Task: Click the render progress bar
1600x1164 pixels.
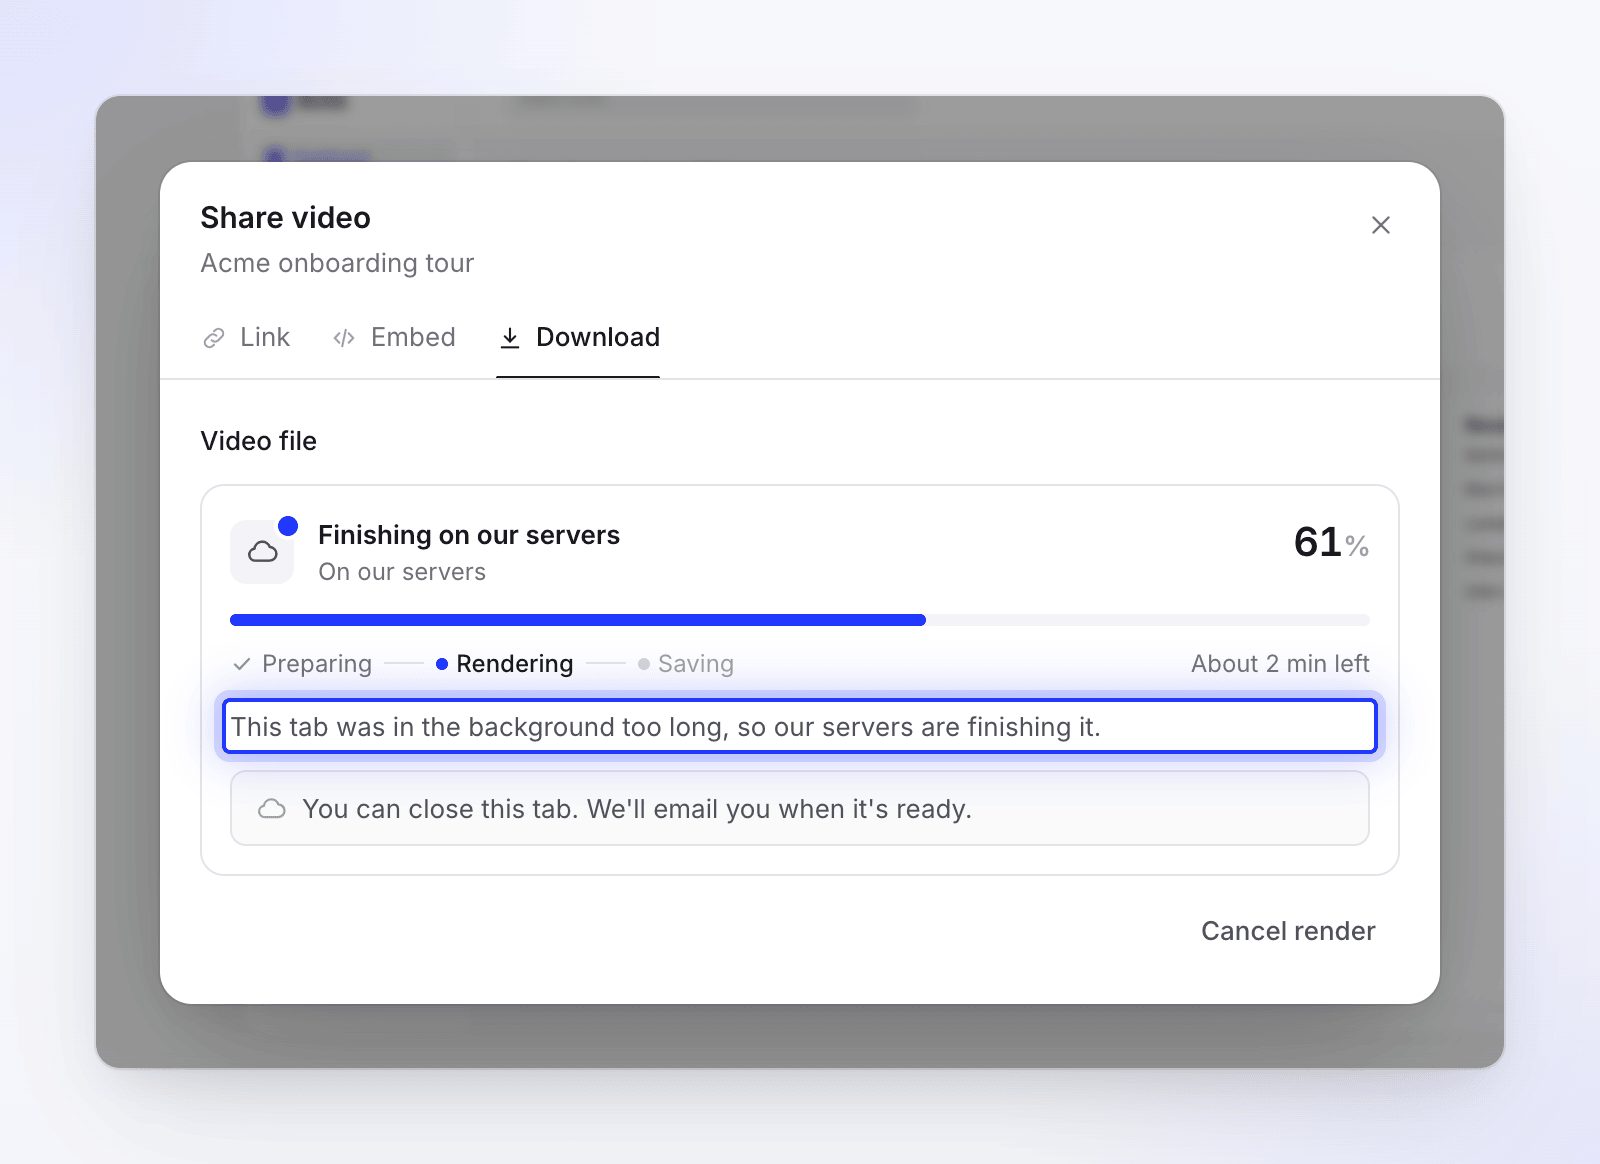Action: coord(800,620)
